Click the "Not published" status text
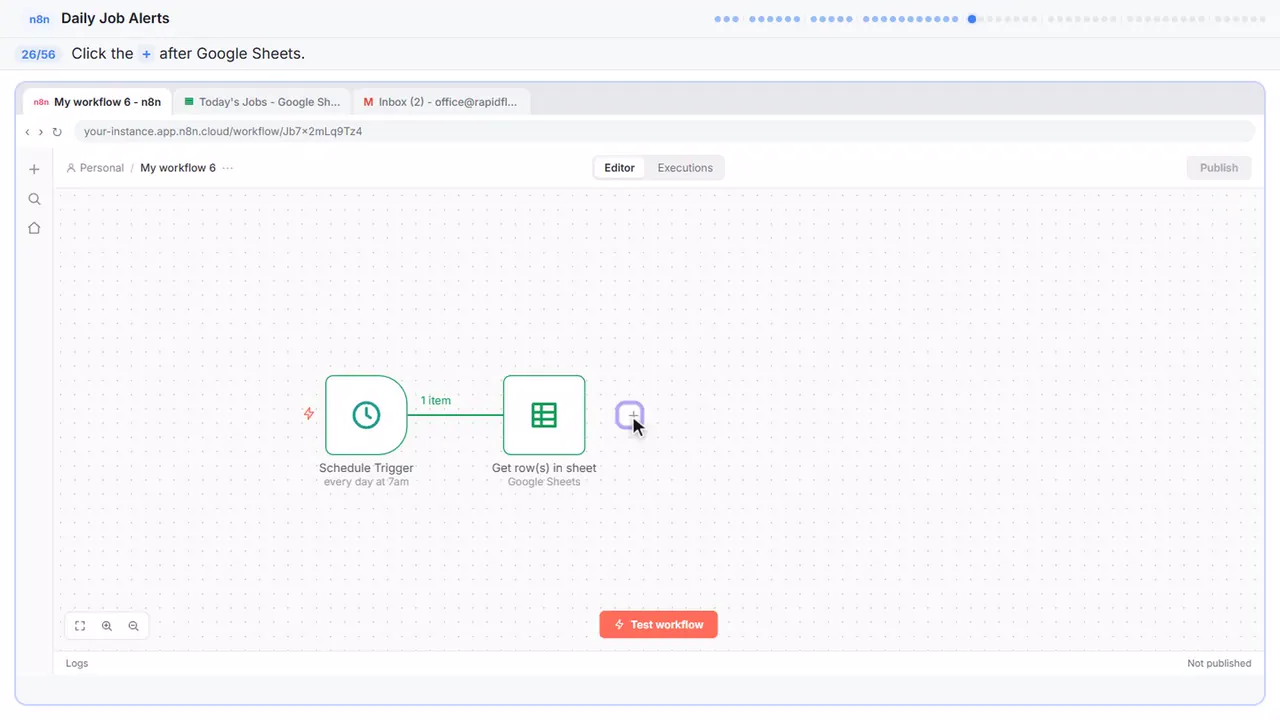 [x=1219, y=663]
